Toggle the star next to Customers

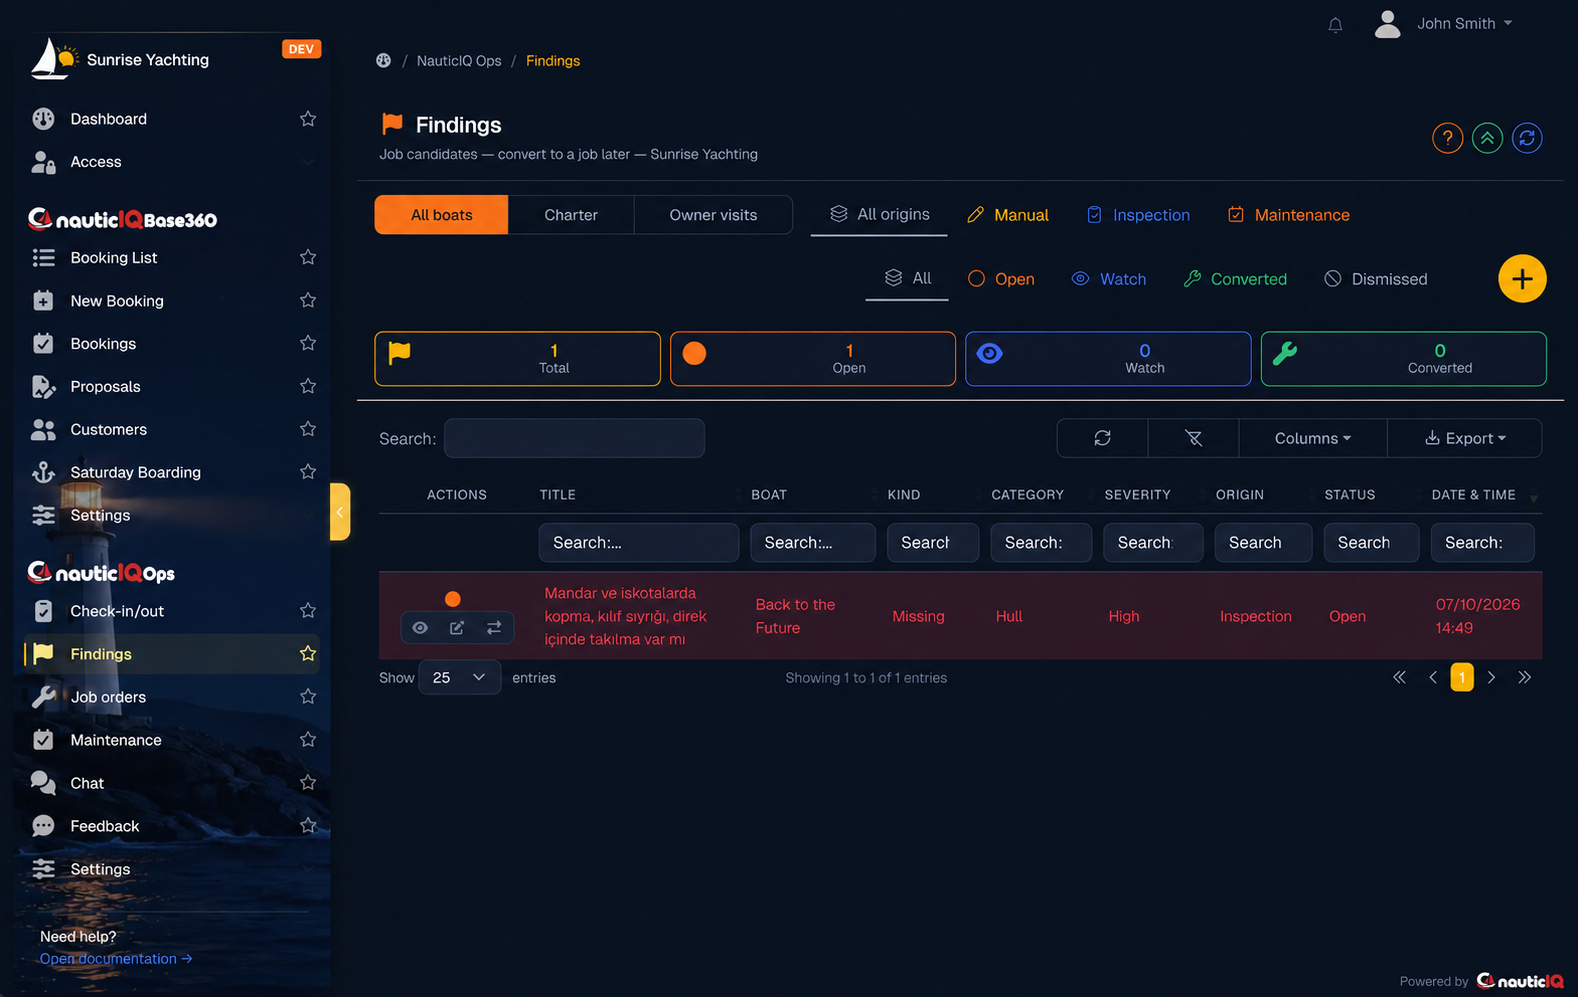click(x=308, y=430)
